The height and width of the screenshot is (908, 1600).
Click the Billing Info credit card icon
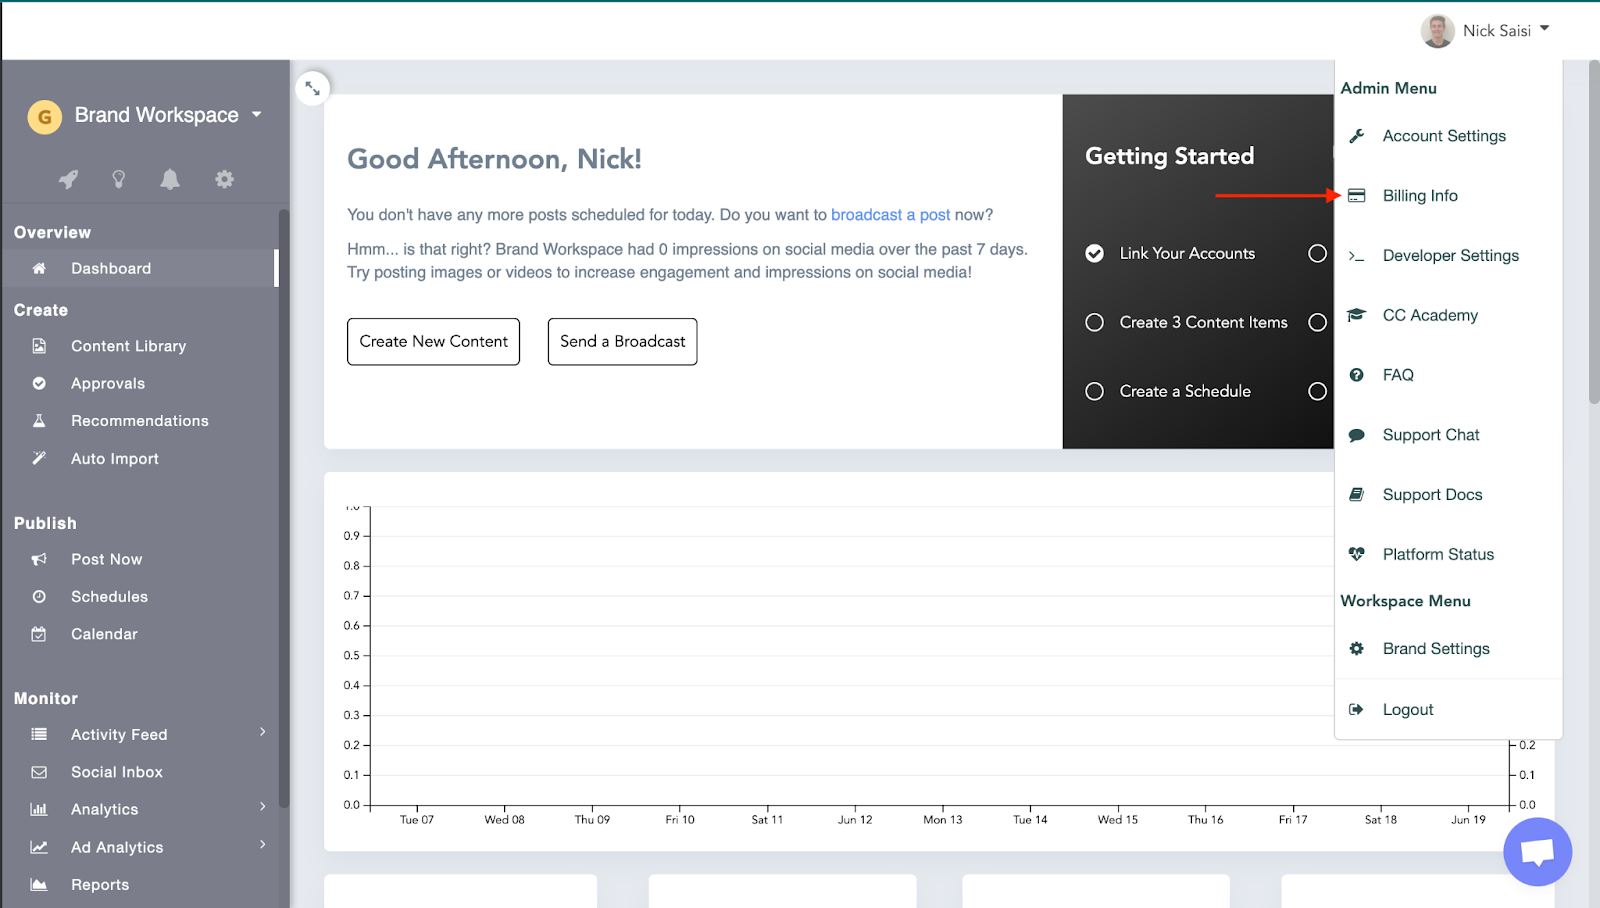(x=1357, y=196)
